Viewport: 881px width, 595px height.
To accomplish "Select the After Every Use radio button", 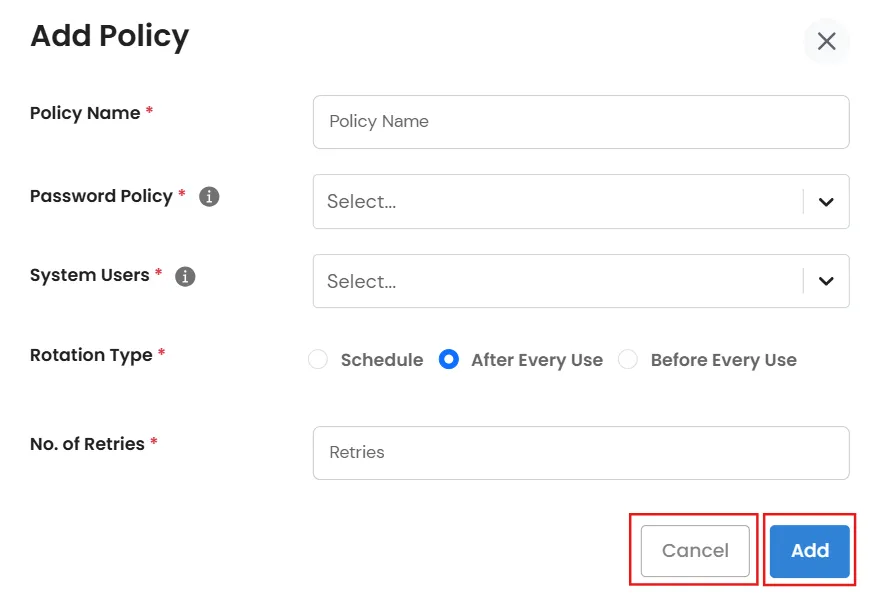I will pos(448,360).
